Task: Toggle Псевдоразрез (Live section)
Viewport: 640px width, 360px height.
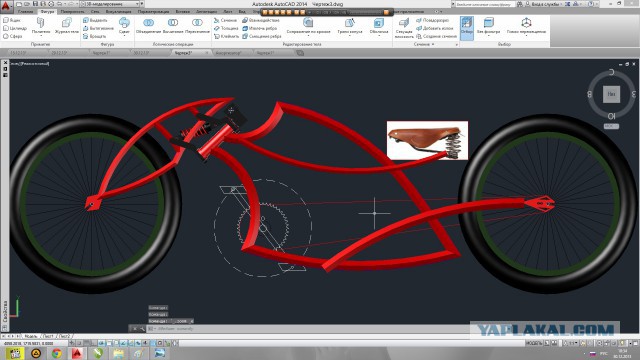Action: [432, 20]
